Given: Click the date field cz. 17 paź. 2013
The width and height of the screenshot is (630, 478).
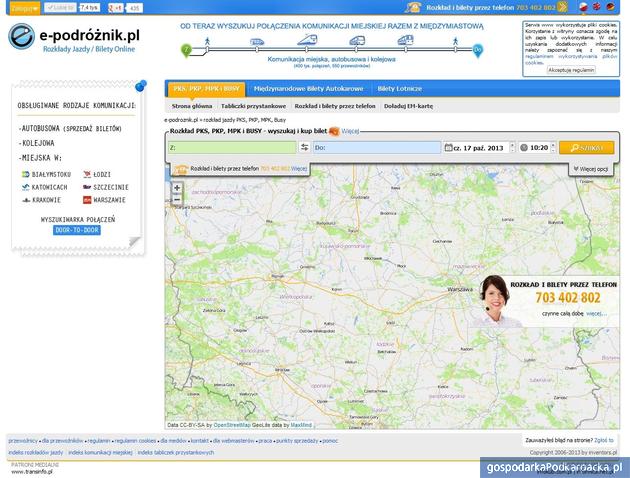Looking at the screenshot, I should pyautogui.click(x=478, y=148).
